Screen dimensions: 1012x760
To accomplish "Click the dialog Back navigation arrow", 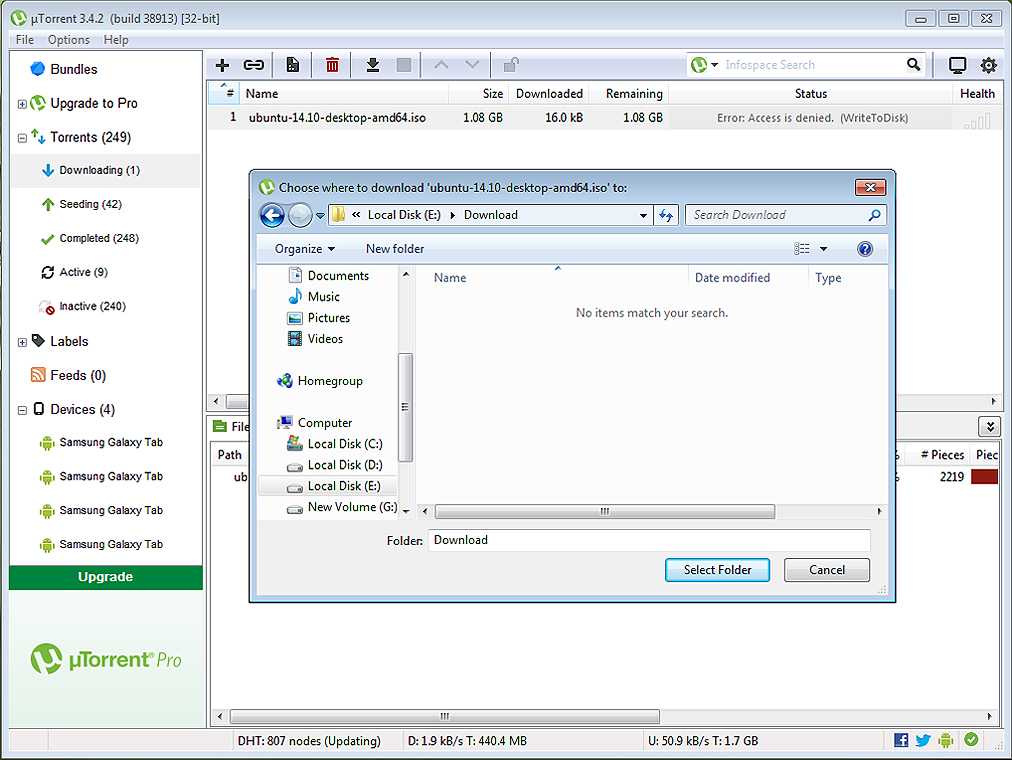I will click(272, 215).
